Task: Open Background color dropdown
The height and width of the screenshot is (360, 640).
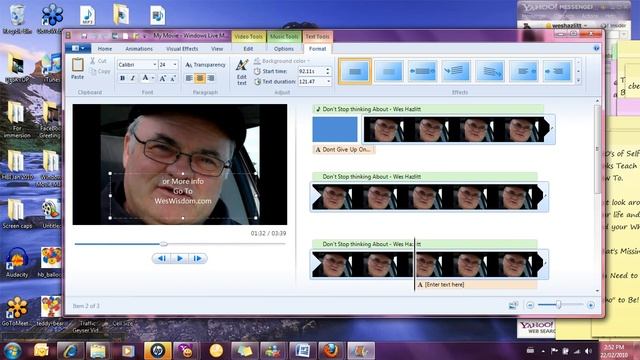Action: pos(282,61)
